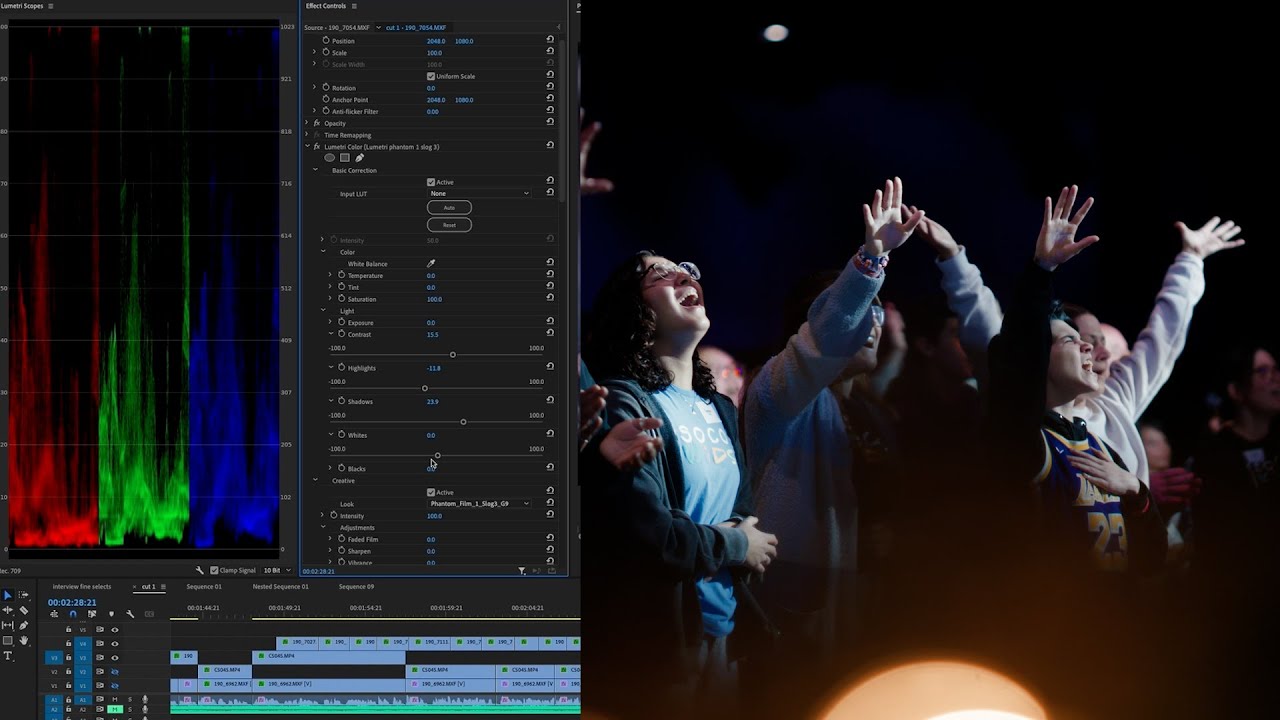Click the Effect Controls filter funnel icon
The height and width of the screenshot is (720, 1280).
[x=521, y=571]
